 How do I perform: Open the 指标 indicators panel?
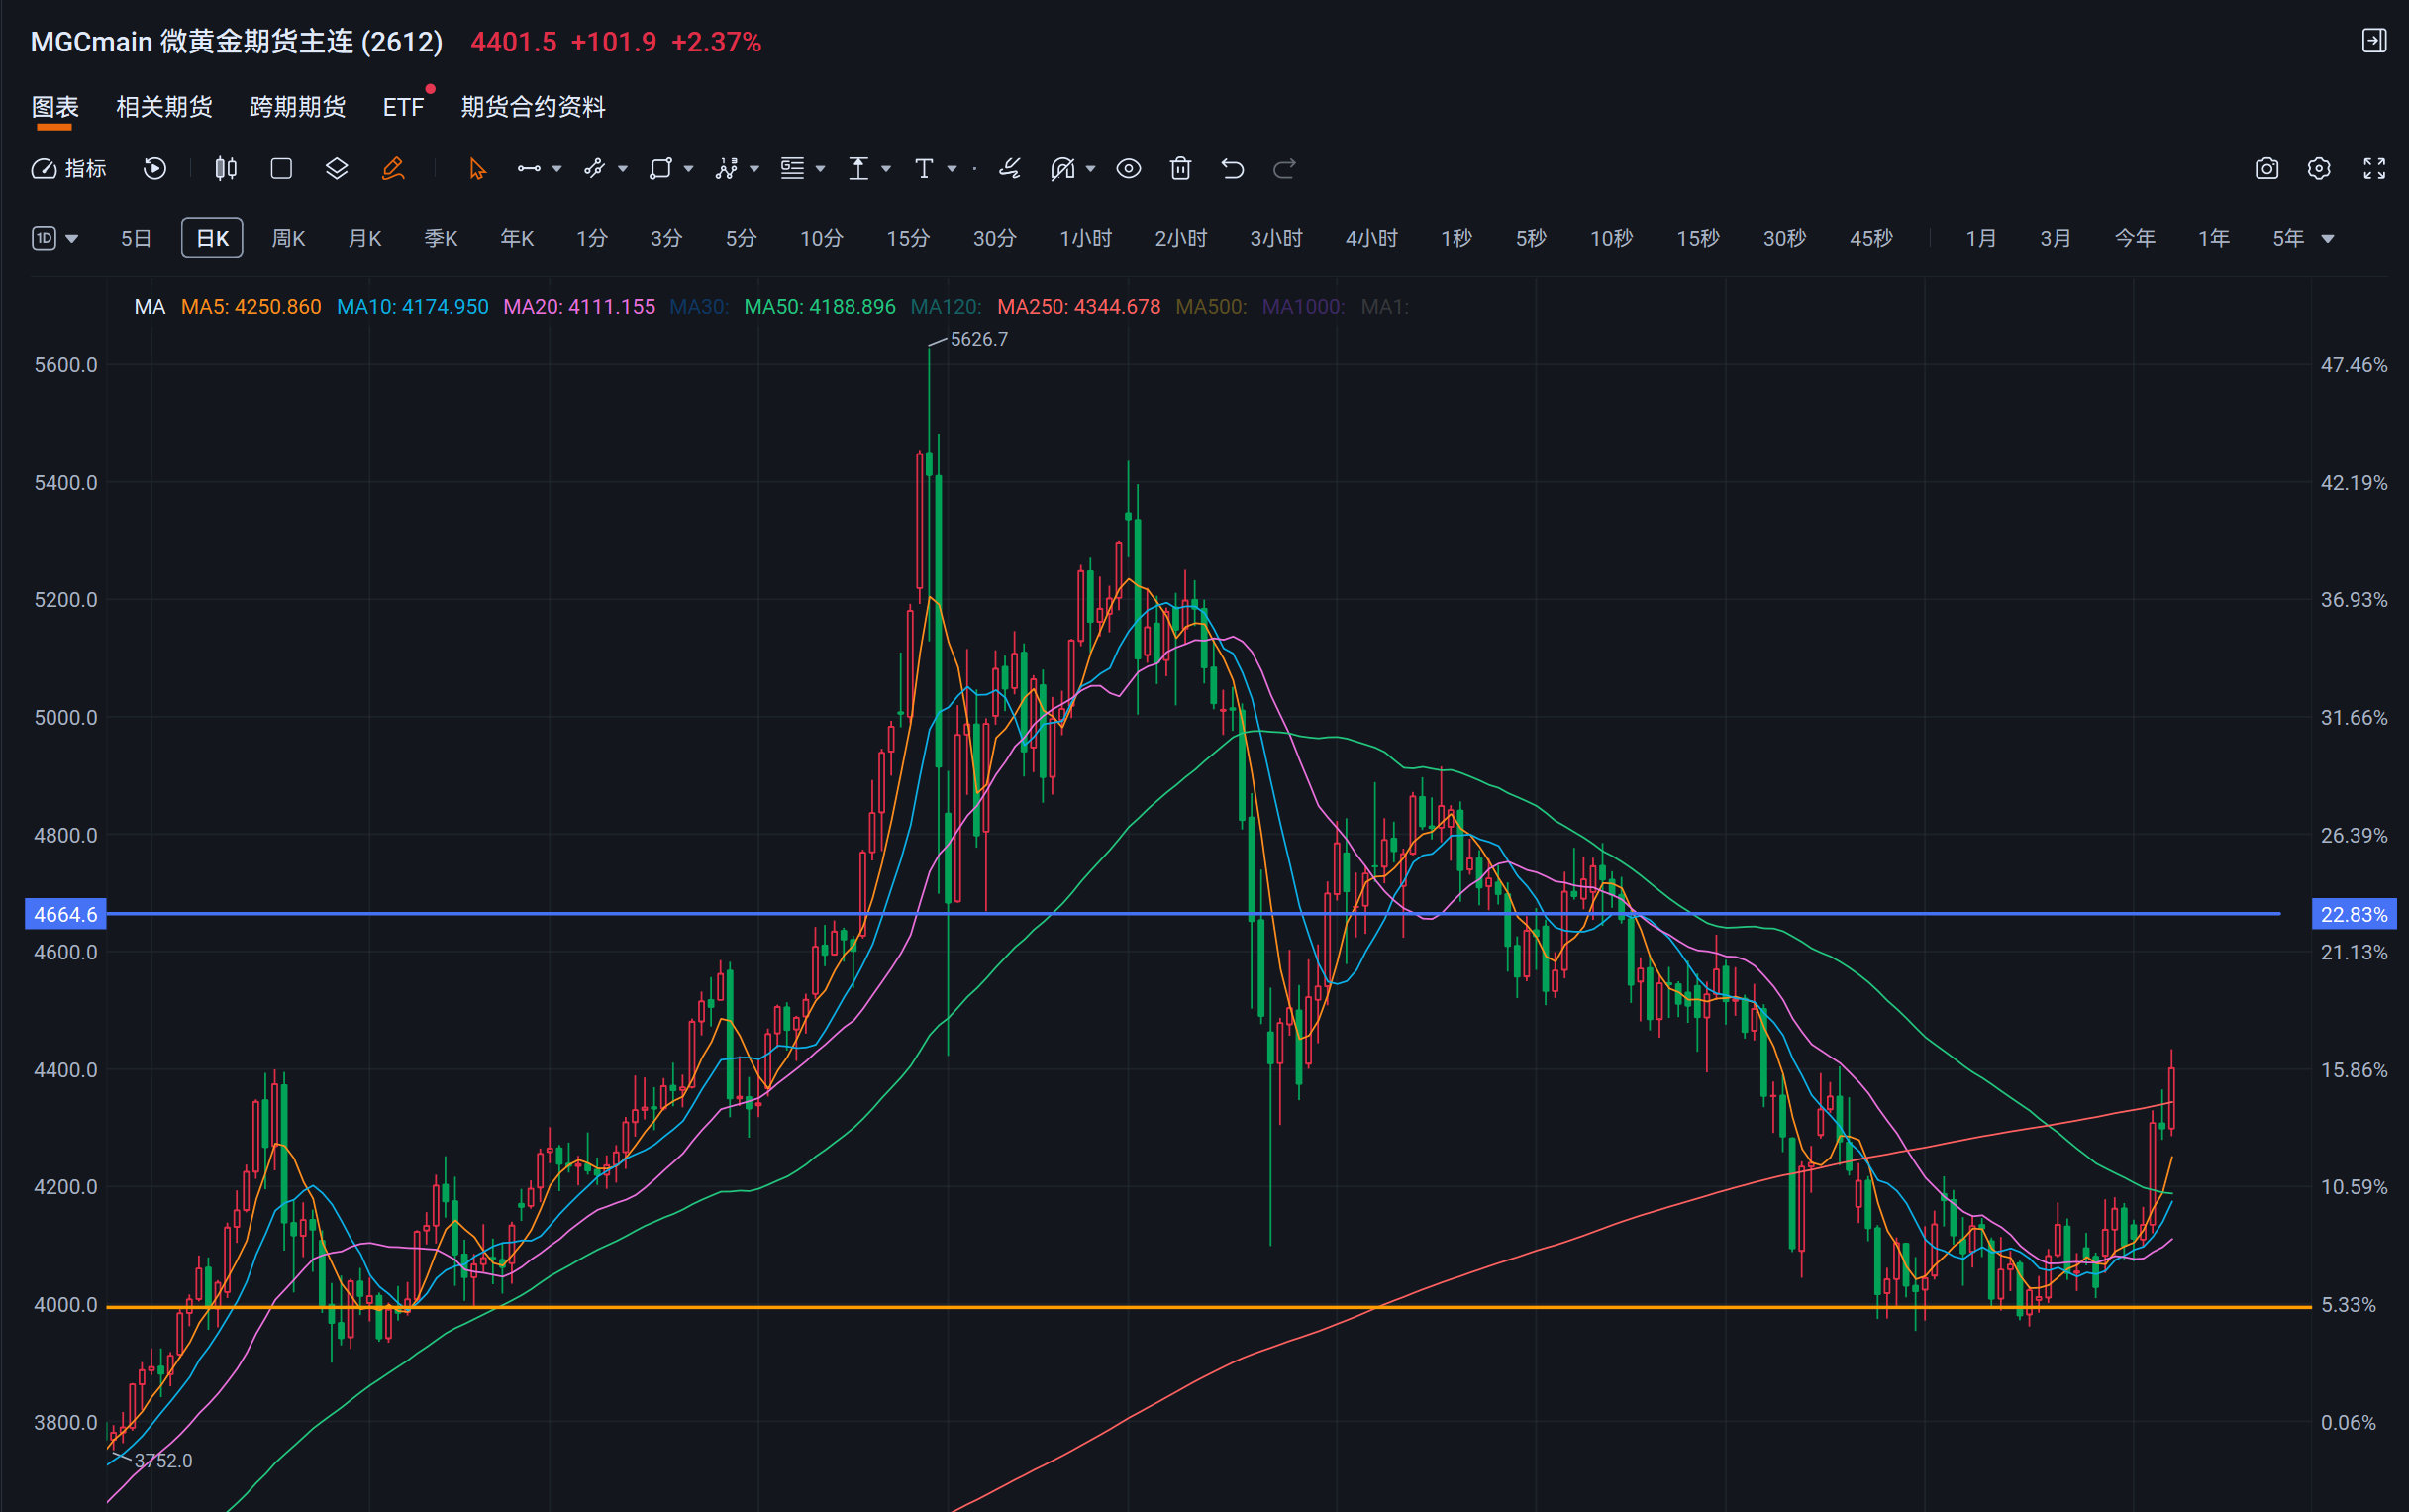(69, 169)
